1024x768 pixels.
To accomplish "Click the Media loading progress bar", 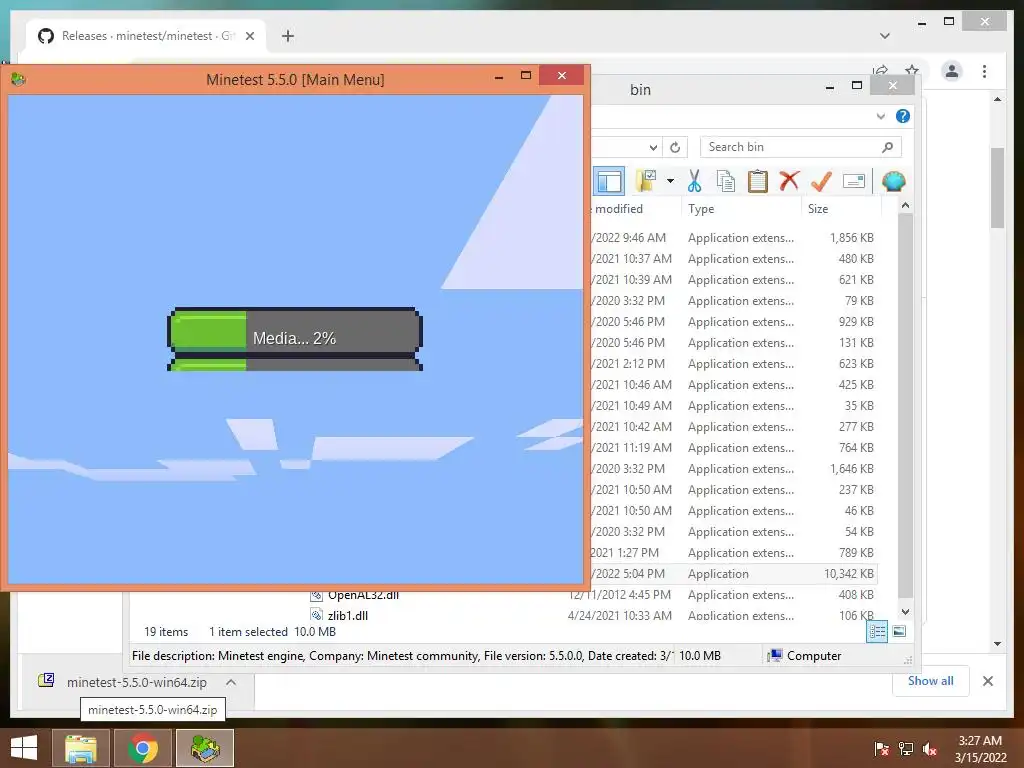I will point(295,338).
